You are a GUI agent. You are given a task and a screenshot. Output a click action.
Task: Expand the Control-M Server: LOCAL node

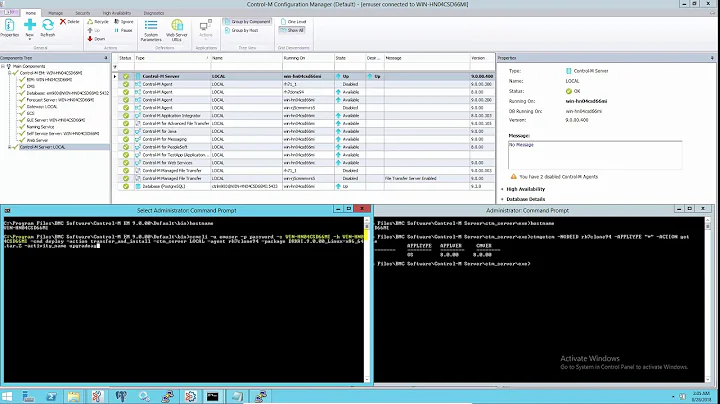click(10, 147)
